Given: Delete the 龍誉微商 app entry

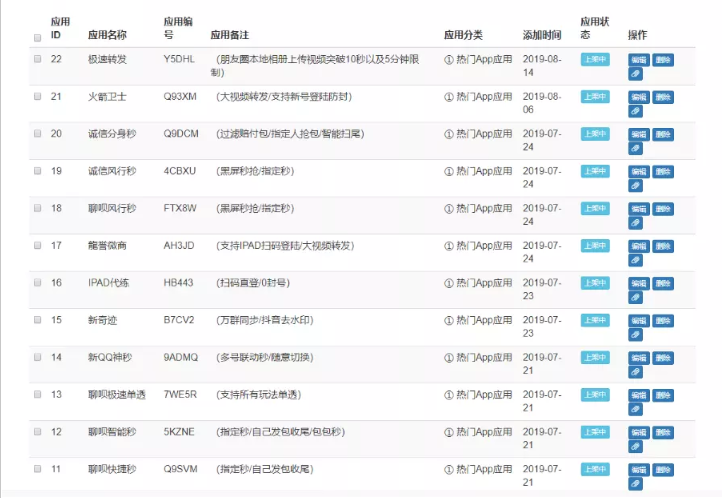Looking at the screenshot, I should pos(662,246).
